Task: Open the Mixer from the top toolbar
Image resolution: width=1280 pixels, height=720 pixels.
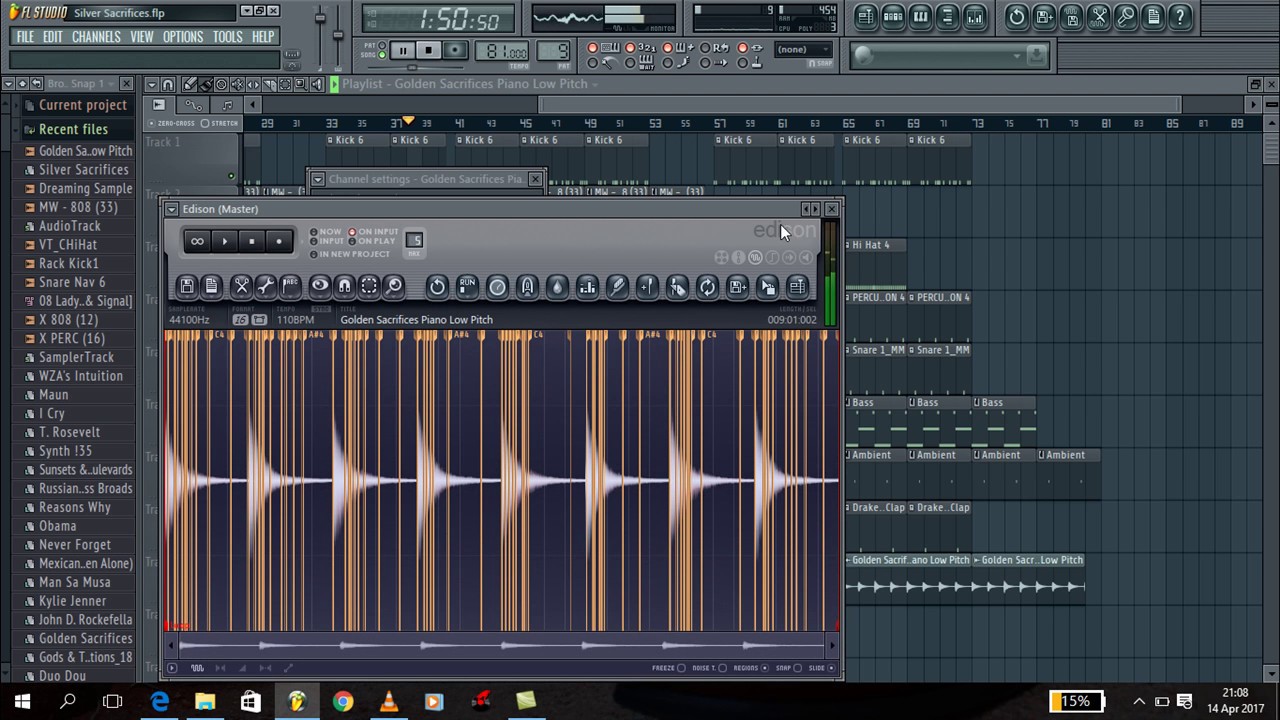Action: point(974,16)
